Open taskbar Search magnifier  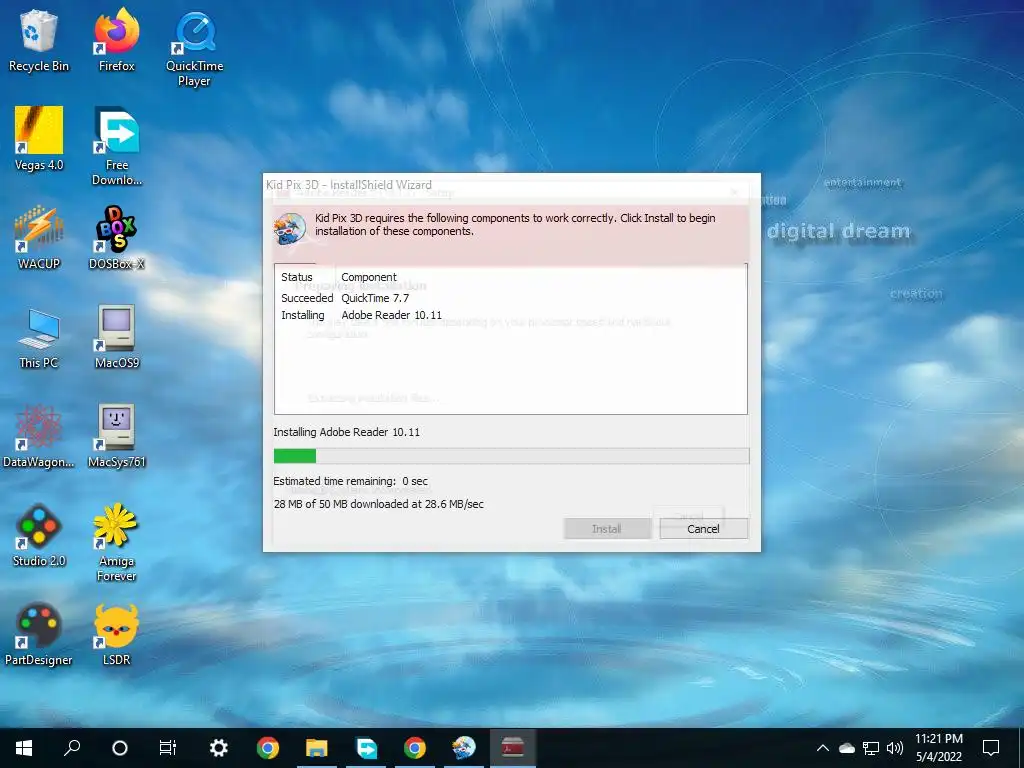tap(72, 748)
